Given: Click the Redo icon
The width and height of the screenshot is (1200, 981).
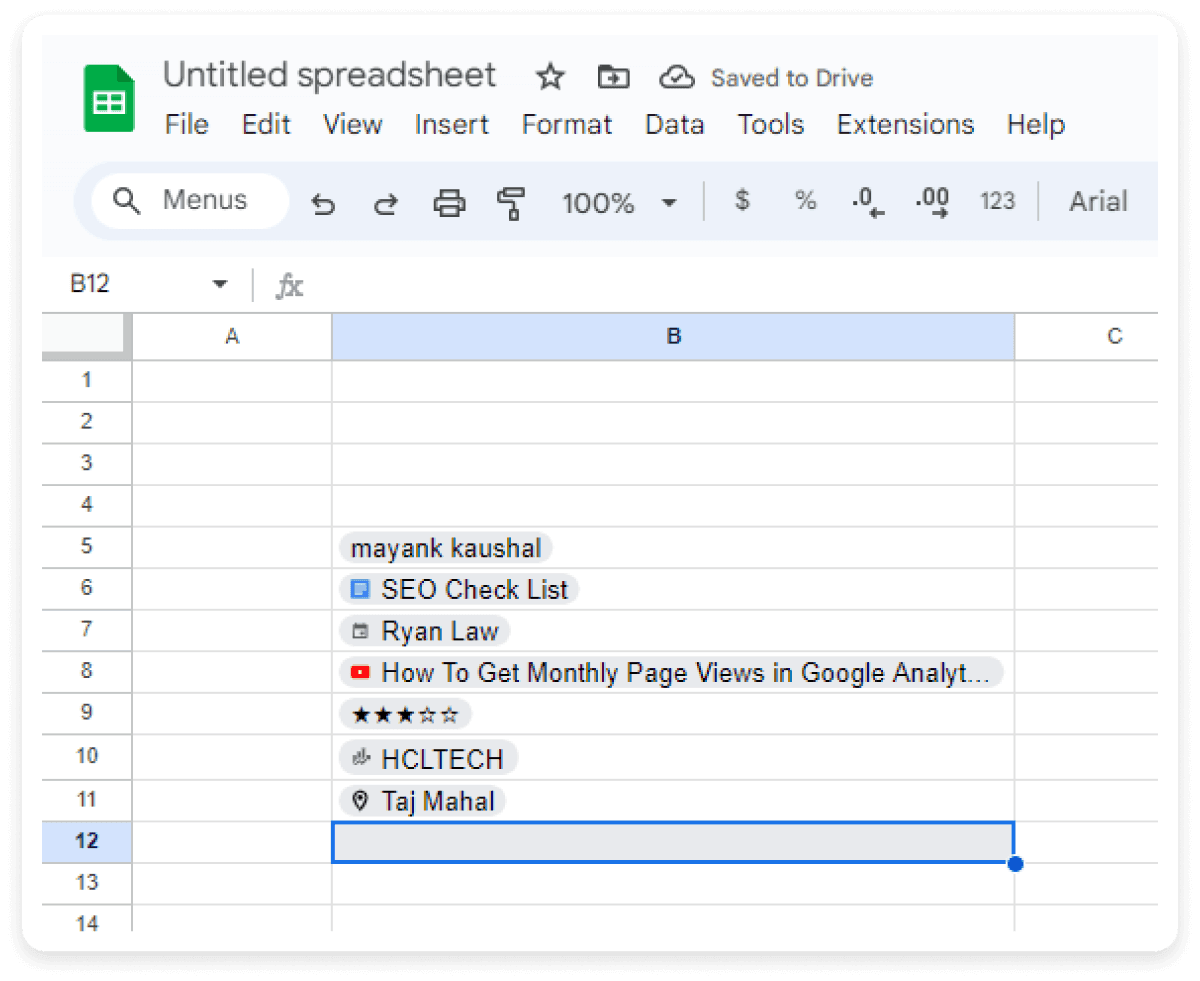Looking at the screenshot, I should coord(385,202).
